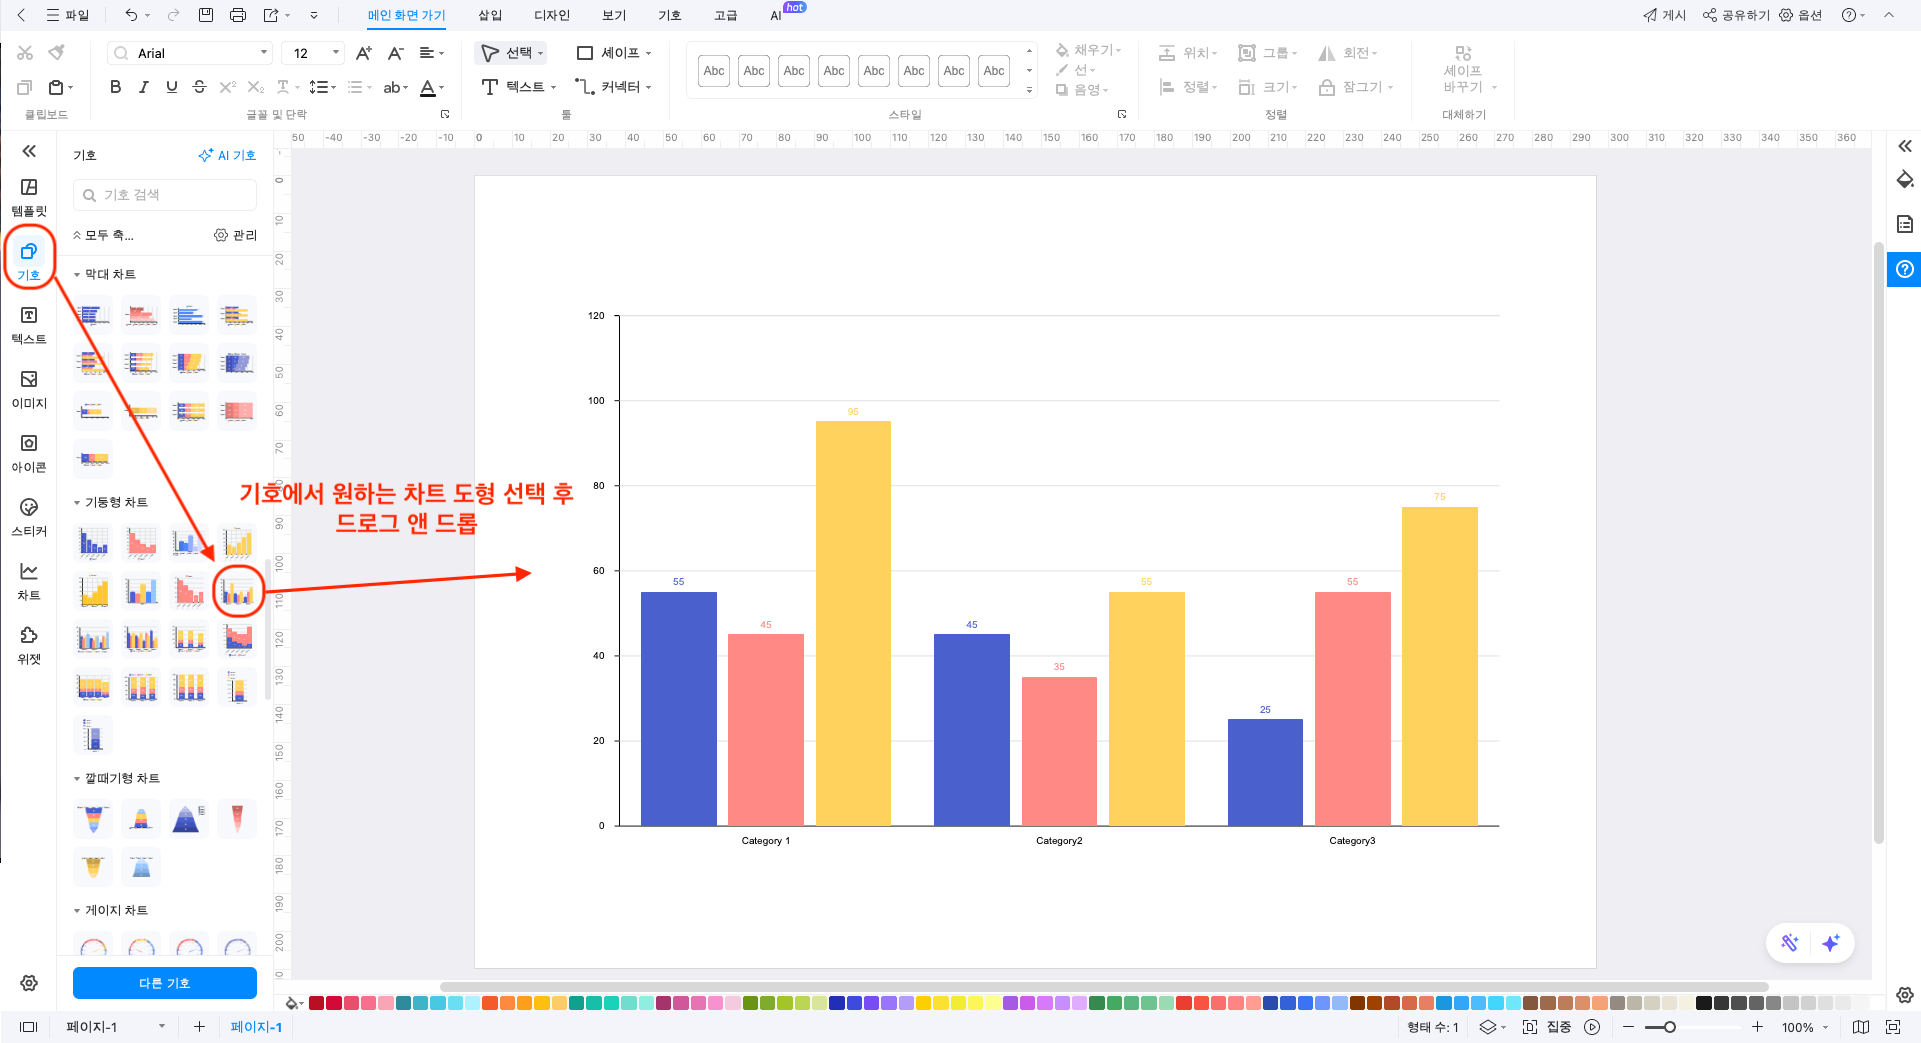Toggle italic formatting

(x=143, y=87)
